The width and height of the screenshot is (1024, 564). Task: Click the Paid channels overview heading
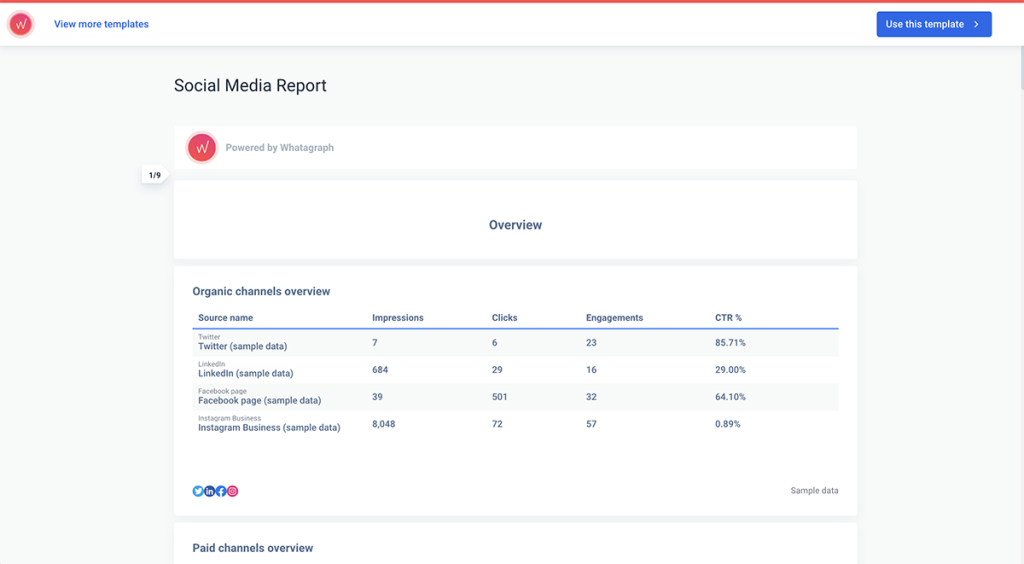(252, 548)
